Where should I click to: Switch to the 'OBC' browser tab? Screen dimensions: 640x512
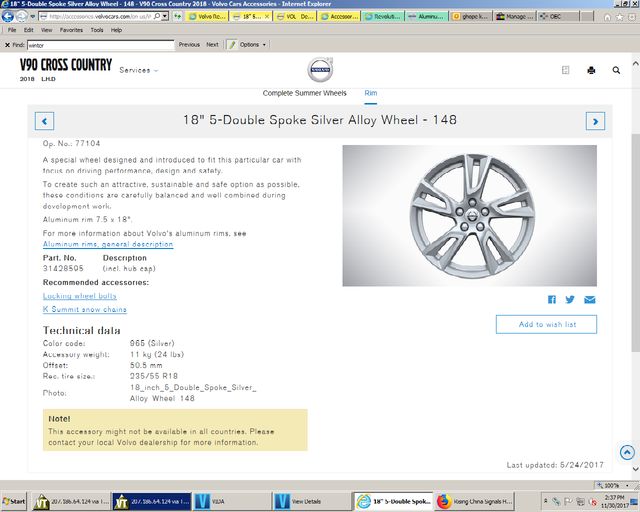click(558, 16)
